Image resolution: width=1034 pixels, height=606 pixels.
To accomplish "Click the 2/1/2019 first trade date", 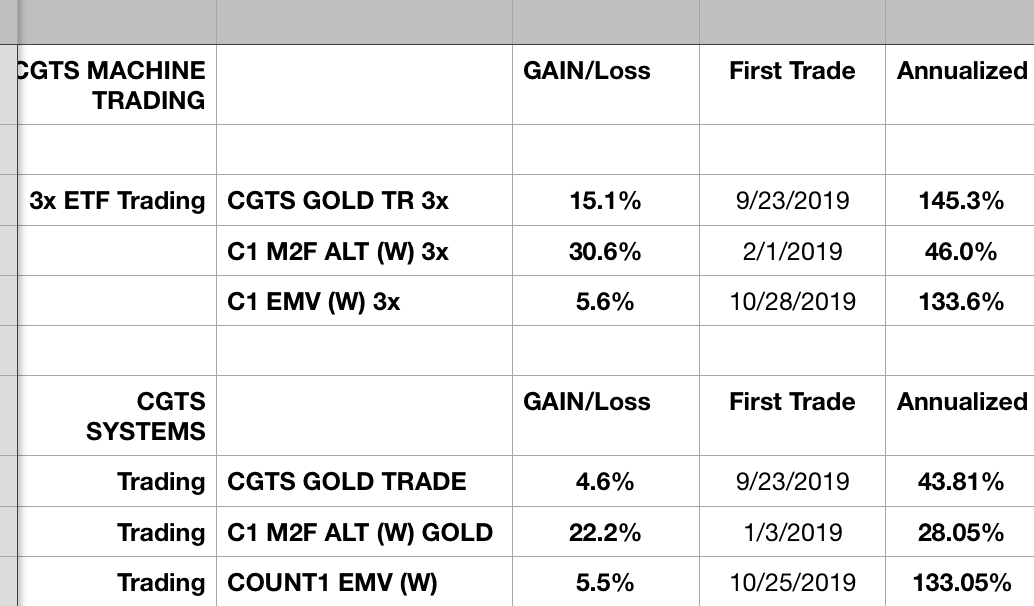I will click(x=792, y=252).
